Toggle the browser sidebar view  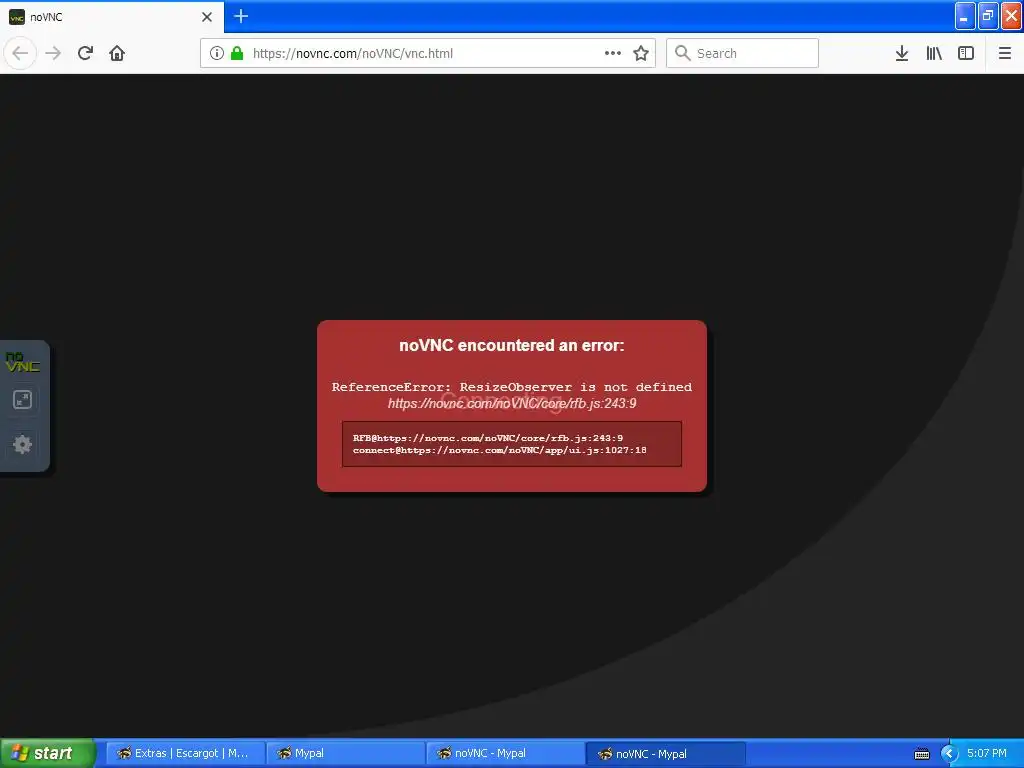(x=966, y=53)
